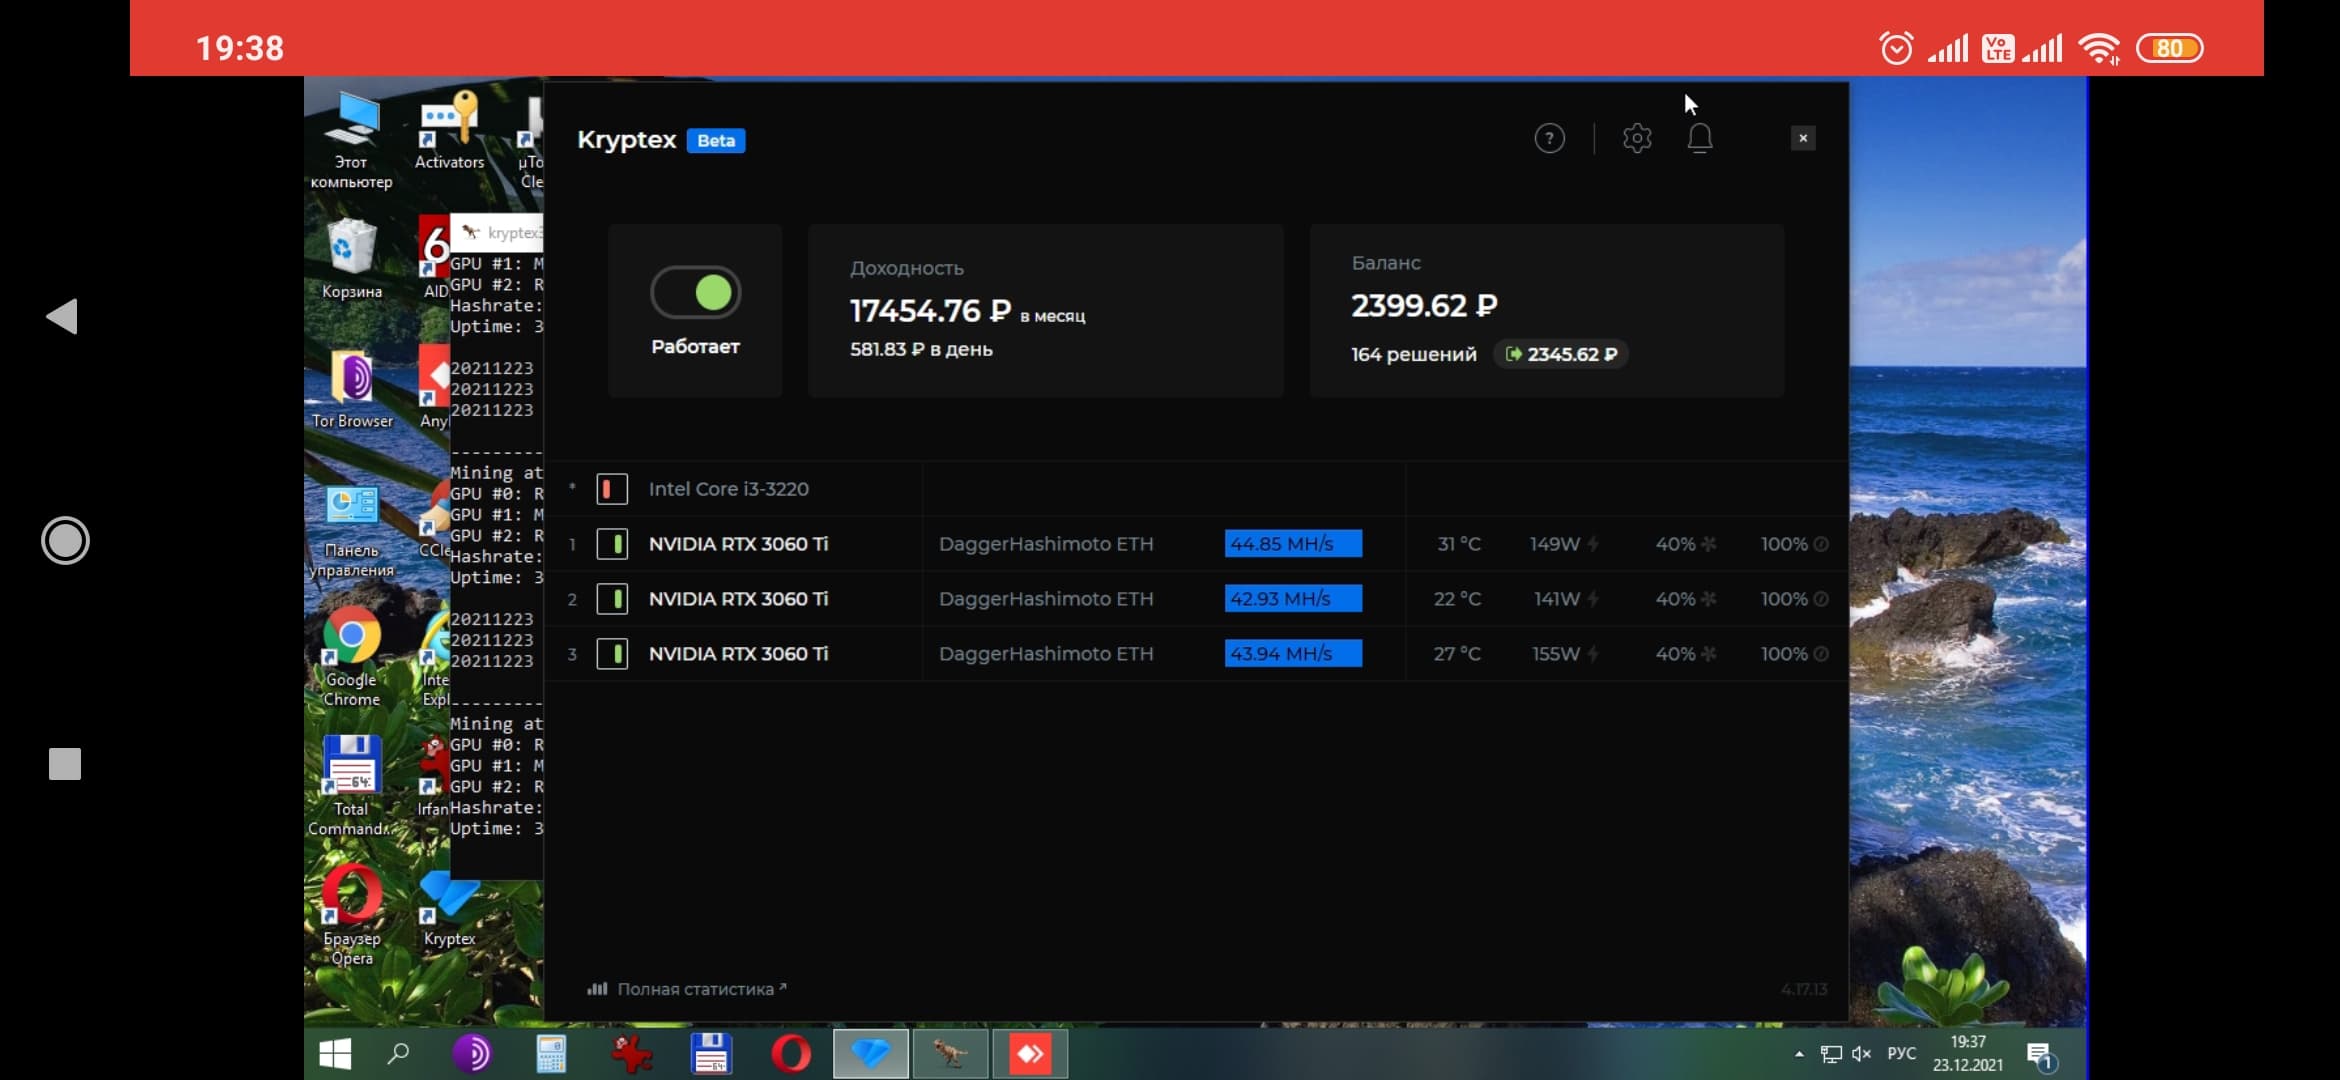Viewport: 2340px width, 1080px height.
Task: Click the 155W power icon for GPU 3
Action: coord(1593,654)
